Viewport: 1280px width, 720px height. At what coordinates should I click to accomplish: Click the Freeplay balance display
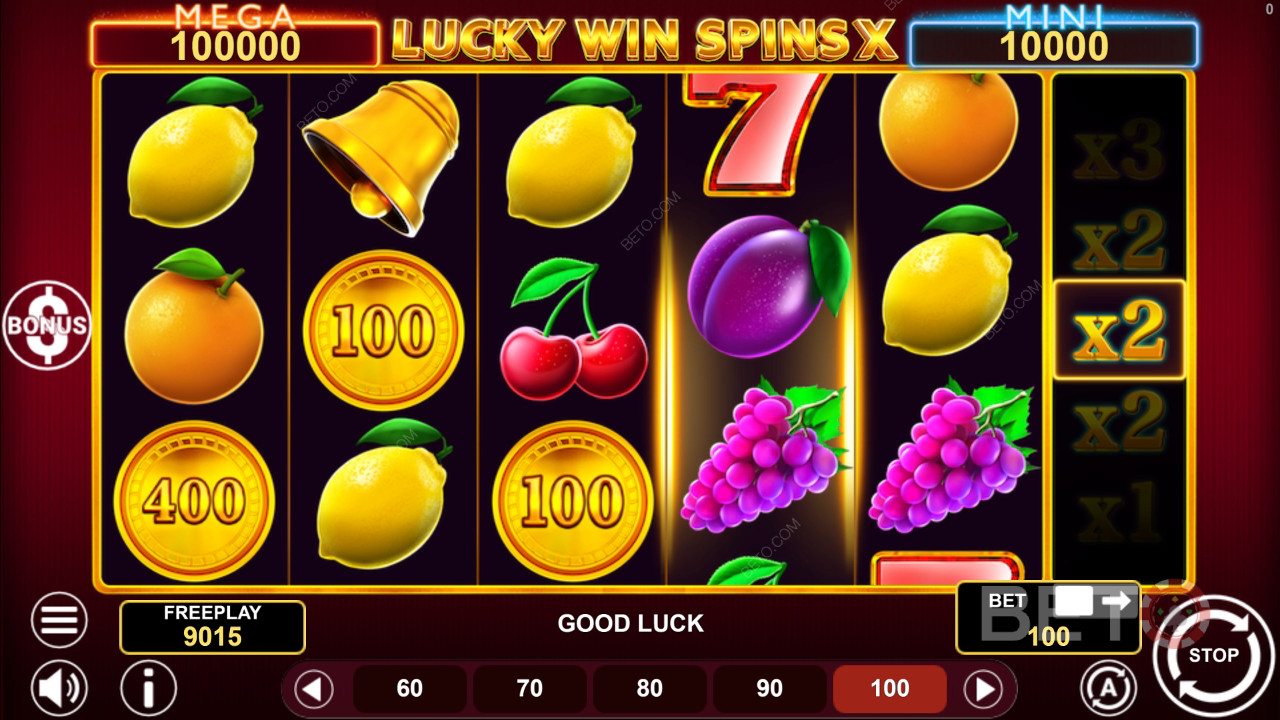(x=212, y=627)
